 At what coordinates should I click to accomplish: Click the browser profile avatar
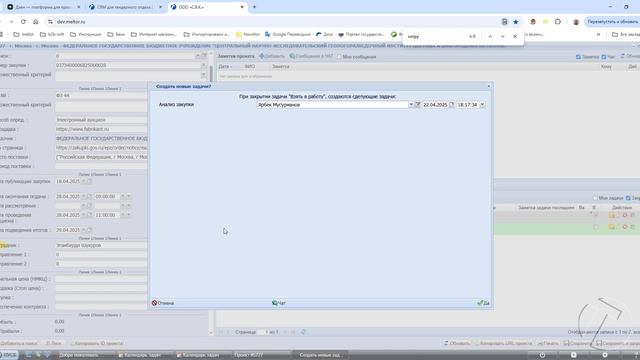click(576, 22)
